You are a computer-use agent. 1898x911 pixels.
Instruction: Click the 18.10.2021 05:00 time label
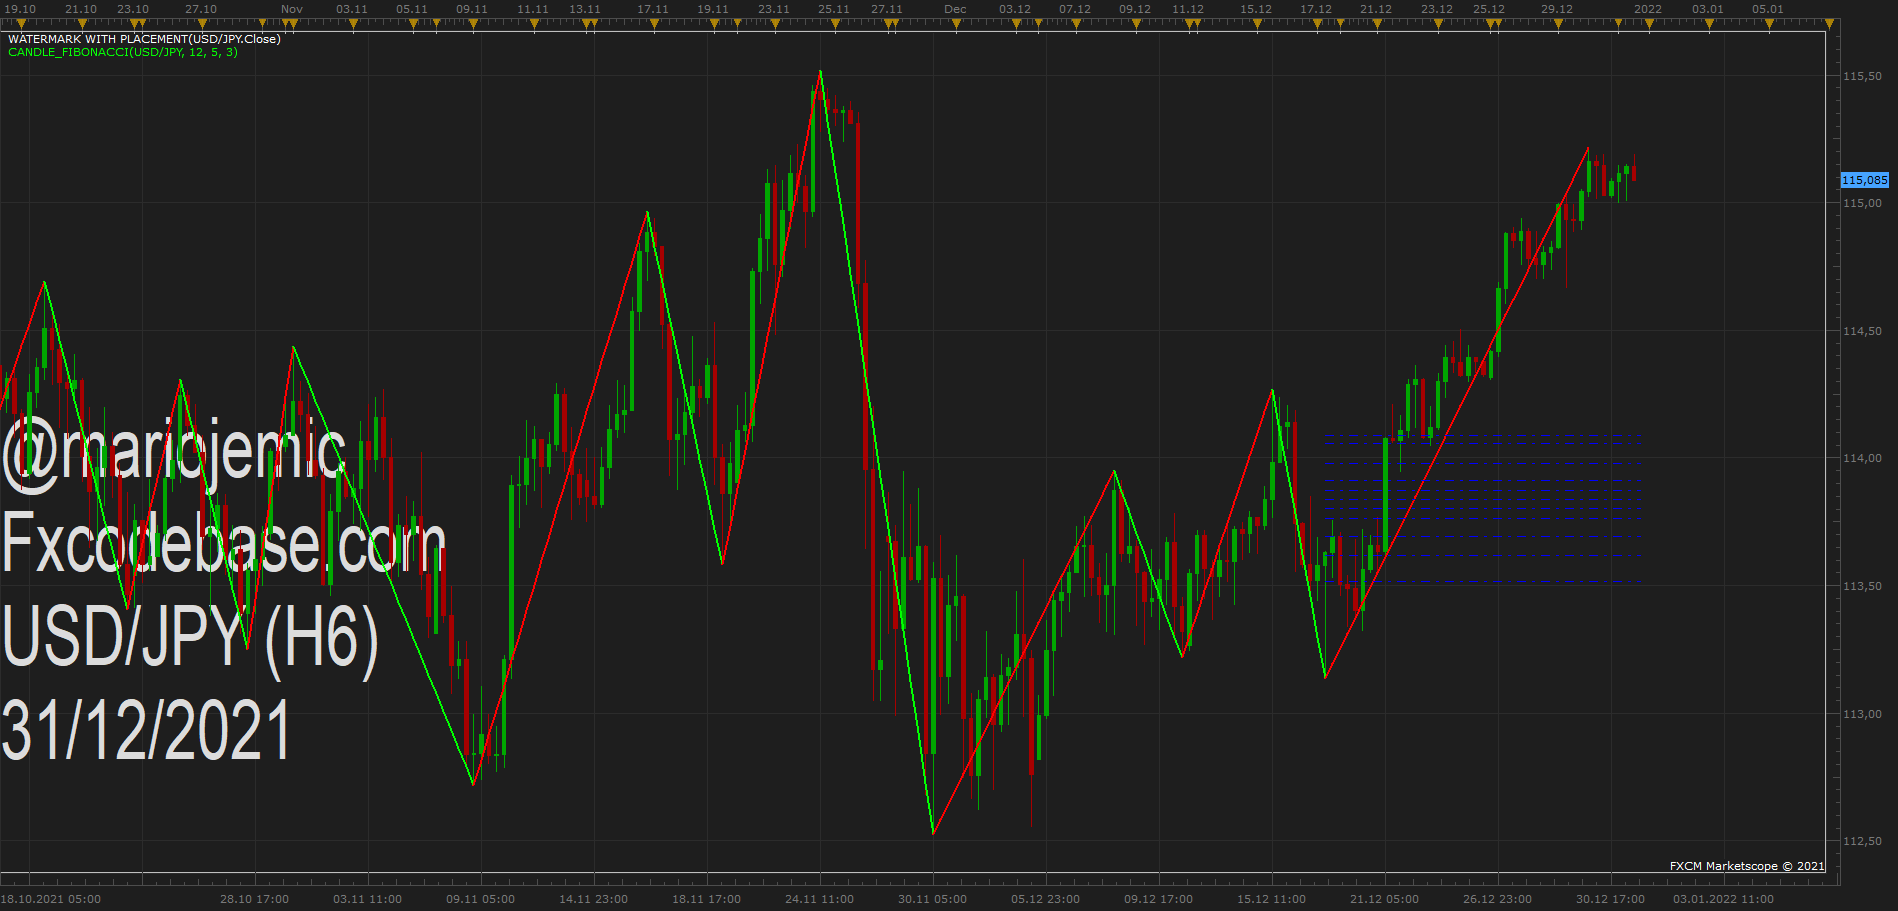point(51,899)
